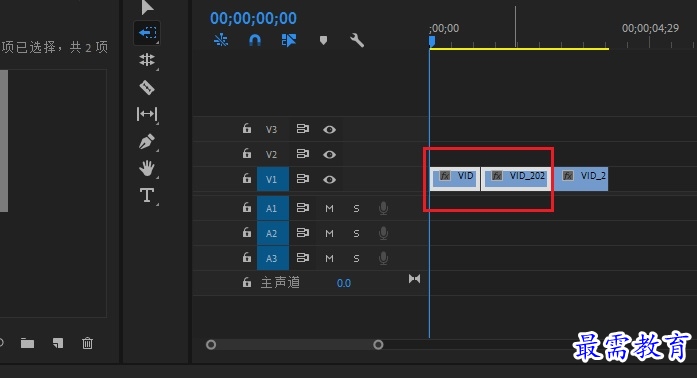Toggle sync lock on A3
Image resolution: width=697 pixels, height=378 pixels.
tap(303, 257)
